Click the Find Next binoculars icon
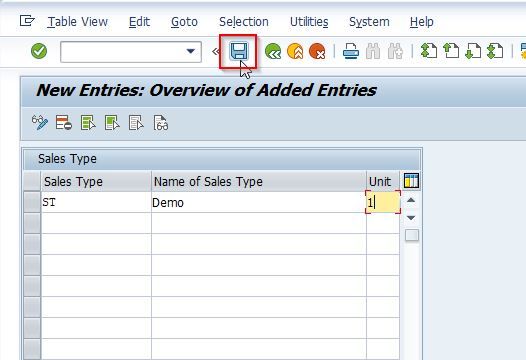 coord(395,51)
